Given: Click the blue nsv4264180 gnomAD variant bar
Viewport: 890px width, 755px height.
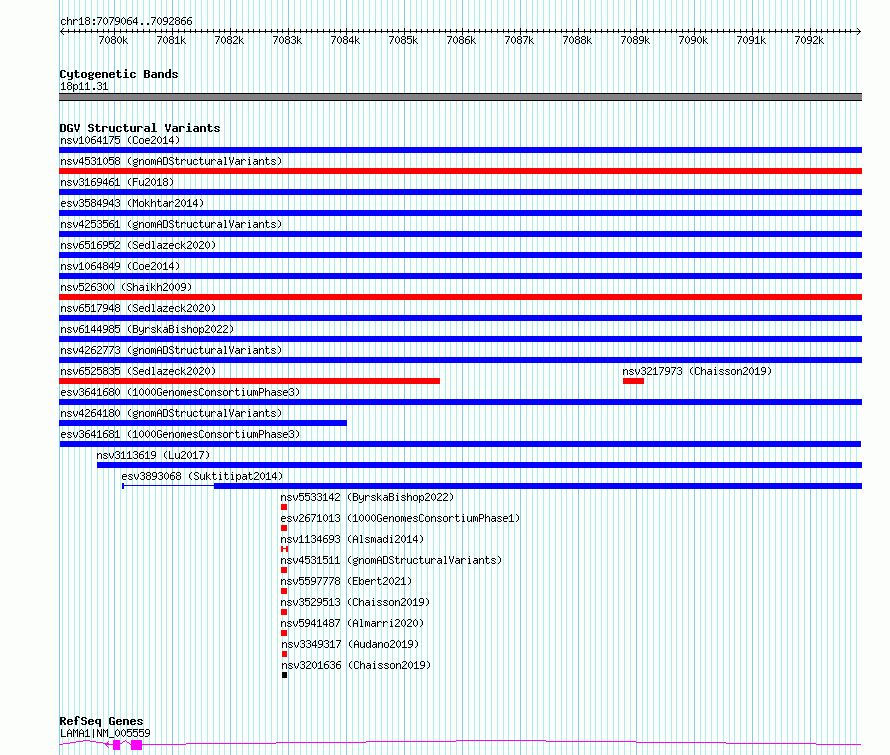Looking at the screenshot, I should (x=203, y=423).
